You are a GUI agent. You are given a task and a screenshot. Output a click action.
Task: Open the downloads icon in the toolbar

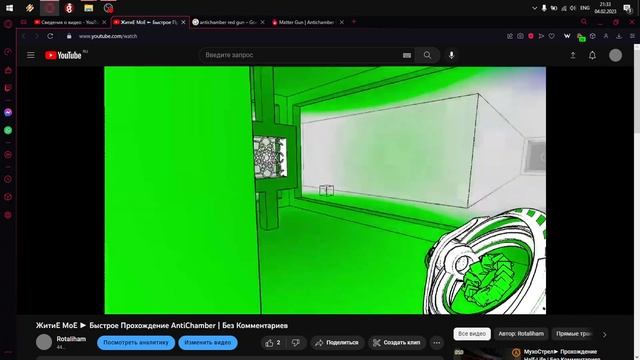[x=619, y=36]
